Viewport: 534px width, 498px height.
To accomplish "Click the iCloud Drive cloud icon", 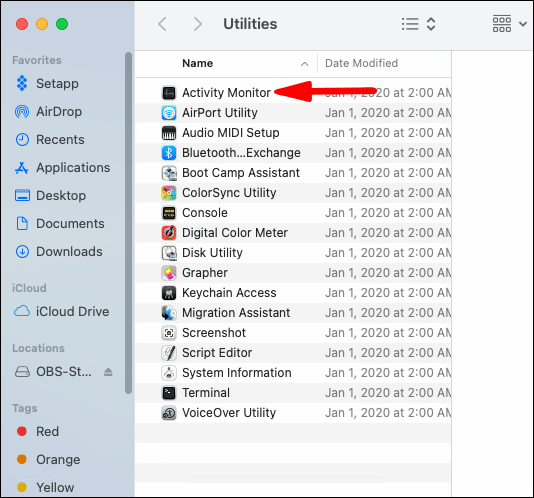I will click(22, 311).
